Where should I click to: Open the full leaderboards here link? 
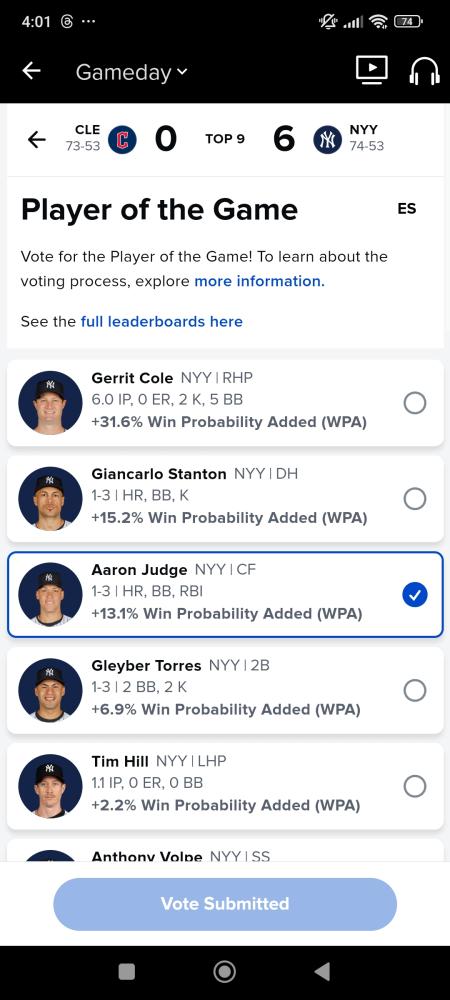161,321
